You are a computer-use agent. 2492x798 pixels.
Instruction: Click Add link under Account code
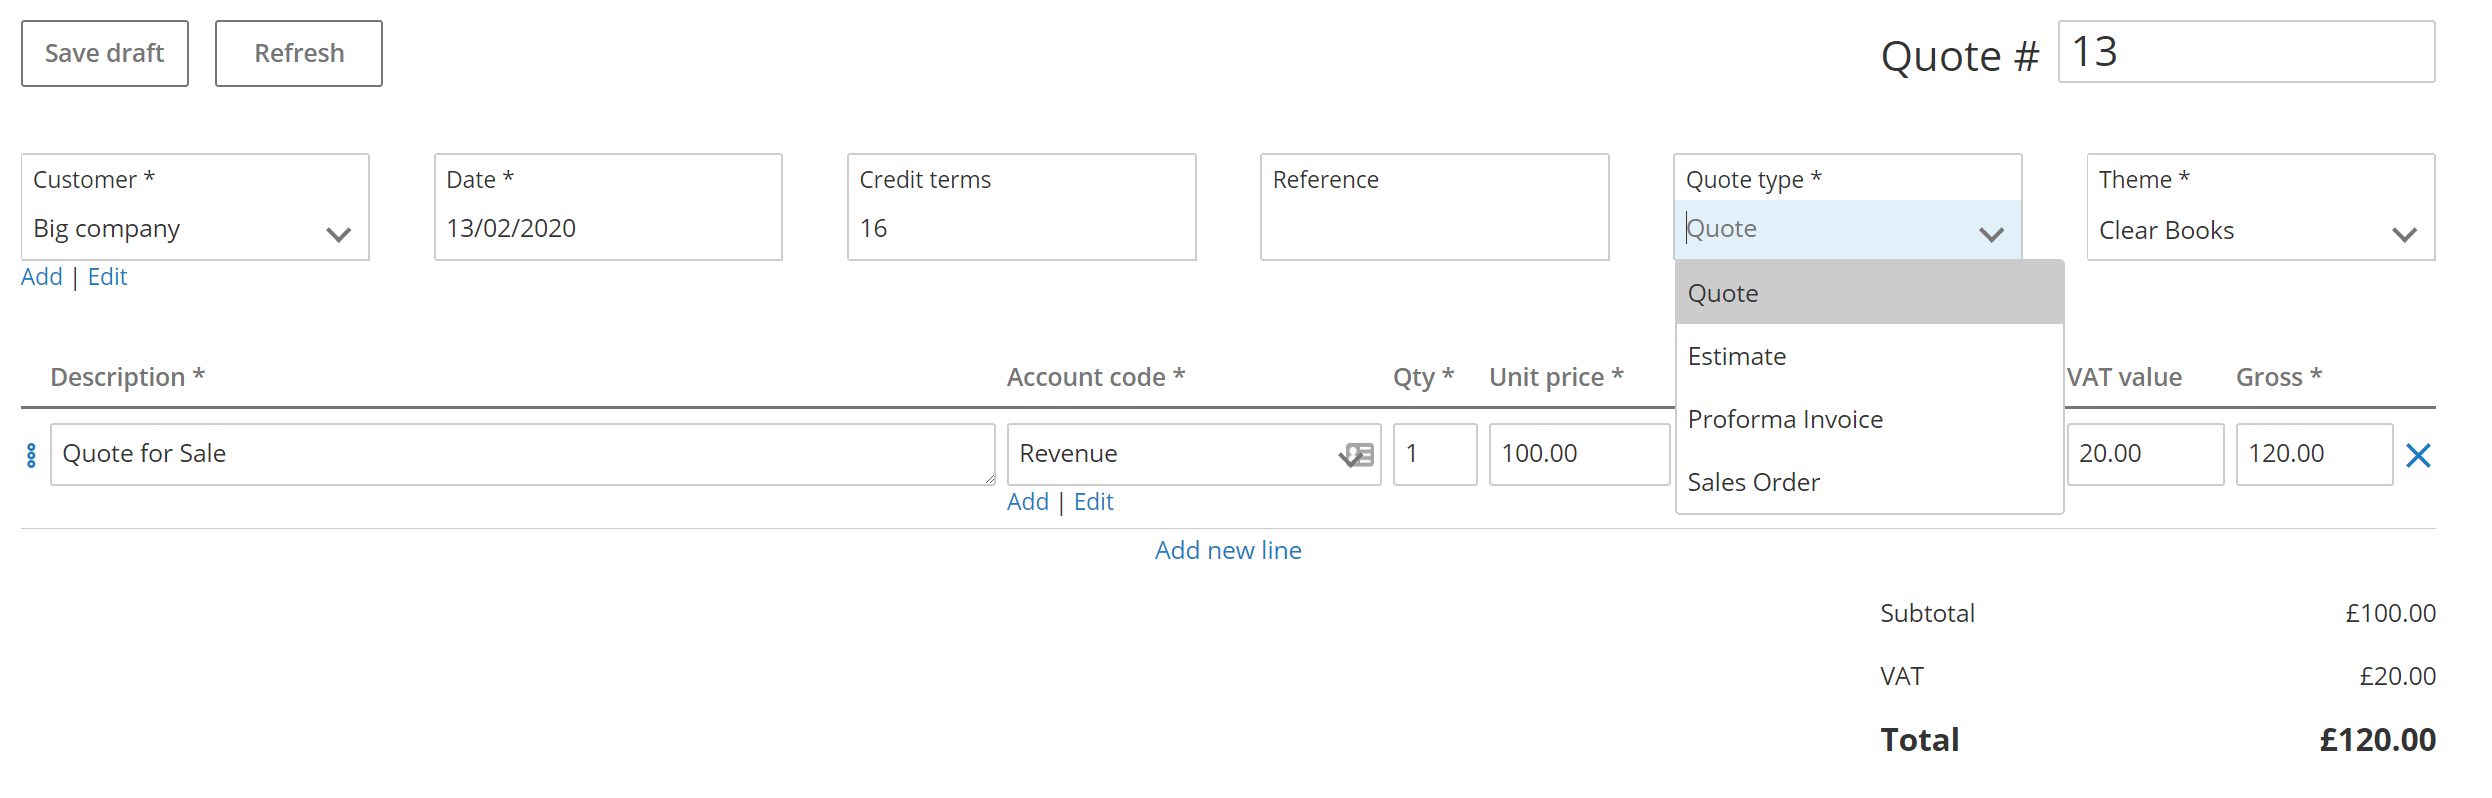pos(1027,502)
